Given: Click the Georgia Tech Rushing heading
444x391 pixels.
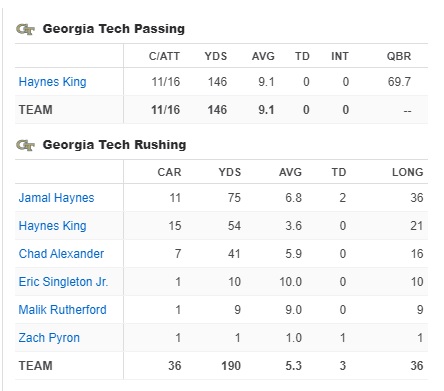Looking at the screenshot, I should pyautogui.click(x=114, y=145).
